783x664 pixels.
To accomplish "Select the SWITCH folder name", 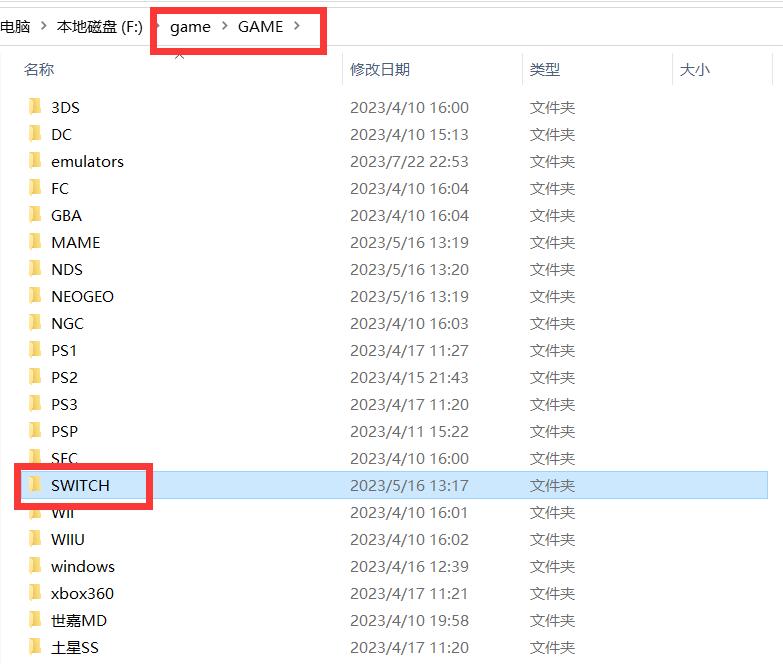I will tap(80, 485).
